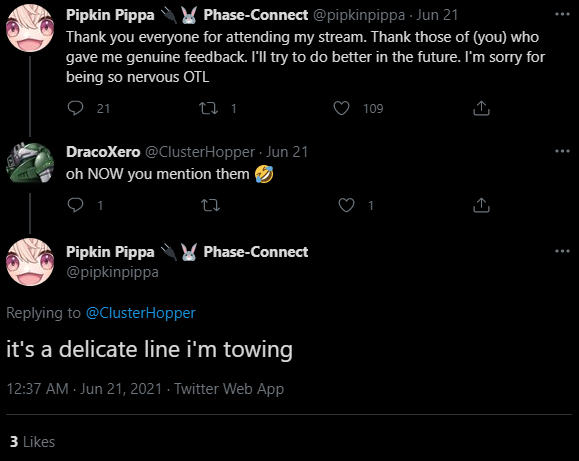Like DracoXero's tweet
The height and width of the screenshot is (461, 579).
[x=346, y=205]
